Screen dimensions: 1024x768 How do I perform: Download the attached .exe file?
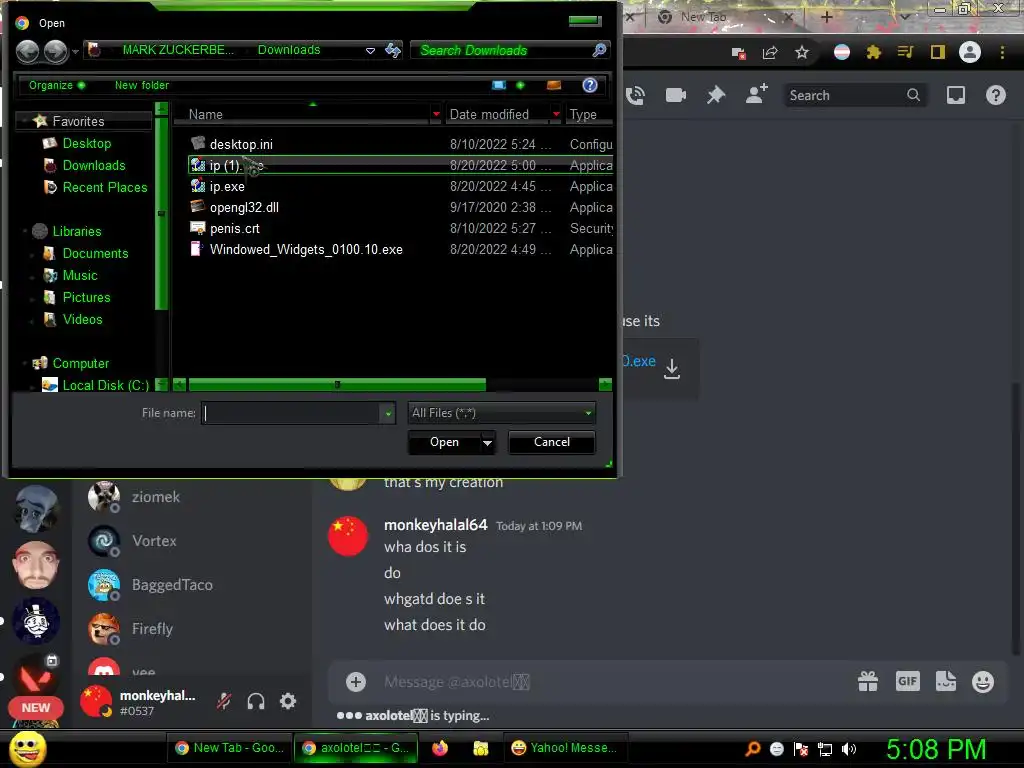point(672,369)
